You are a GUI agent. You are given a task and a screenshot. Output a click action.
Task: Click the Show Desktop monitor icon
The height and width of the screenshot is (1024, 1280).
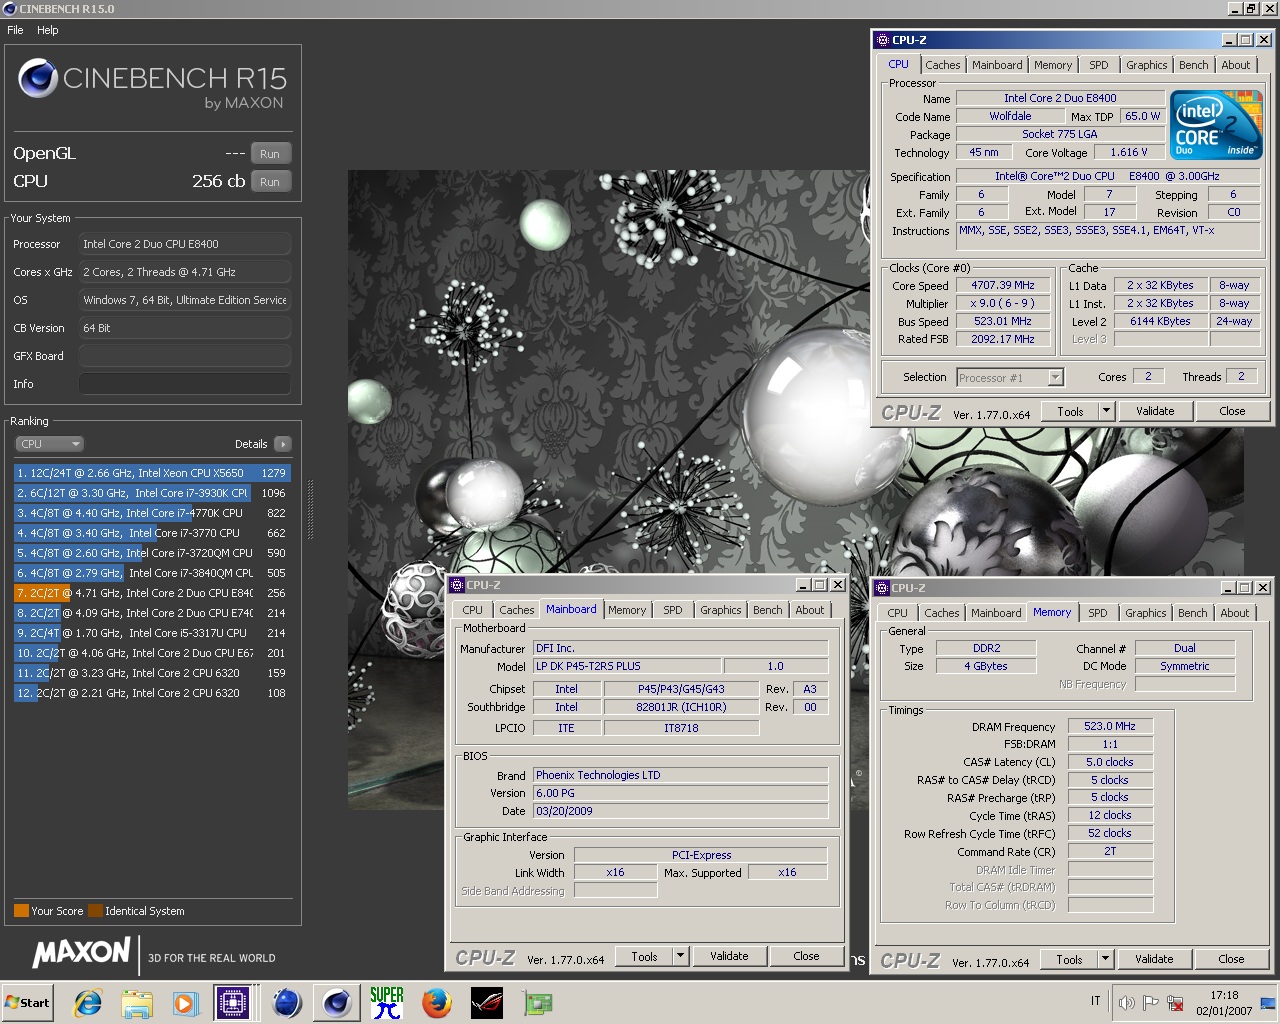(x=1268, y=1003)
